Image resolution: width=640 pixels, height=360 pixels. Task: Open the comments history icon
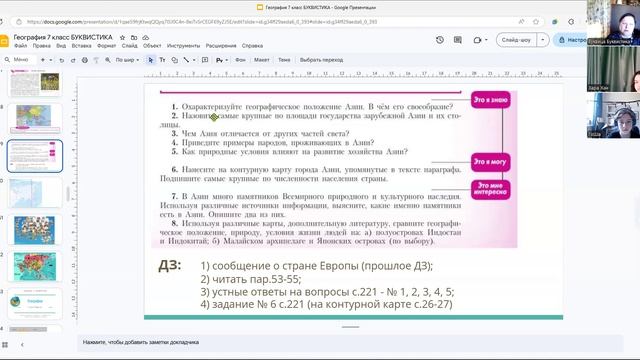point(458,40)
